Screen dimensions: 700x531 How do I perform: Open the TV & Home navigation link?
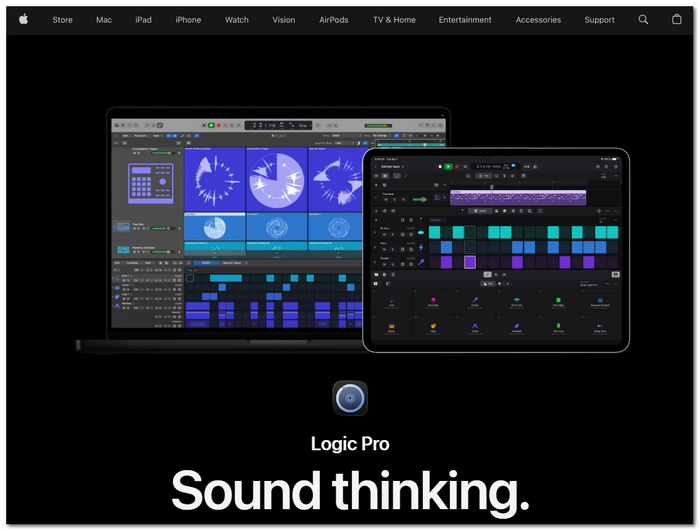tap(394, 20)
